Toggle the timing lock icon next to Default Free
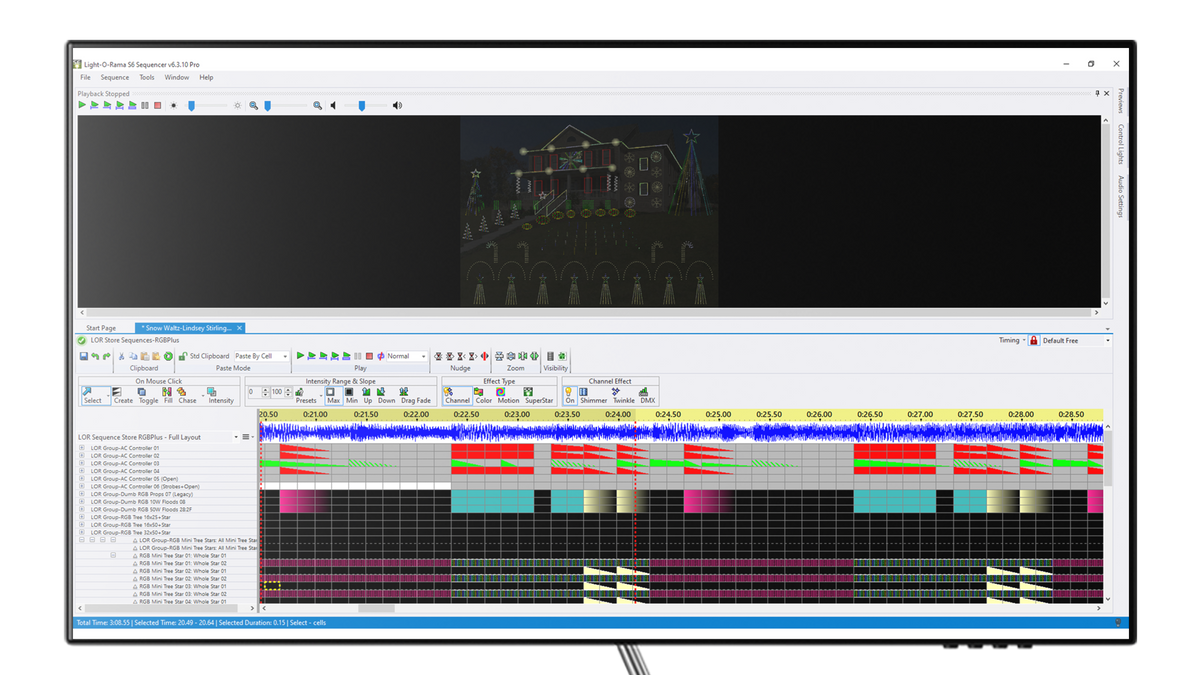The height and width of the screenshot is (675, 1200). point(1034,341)
